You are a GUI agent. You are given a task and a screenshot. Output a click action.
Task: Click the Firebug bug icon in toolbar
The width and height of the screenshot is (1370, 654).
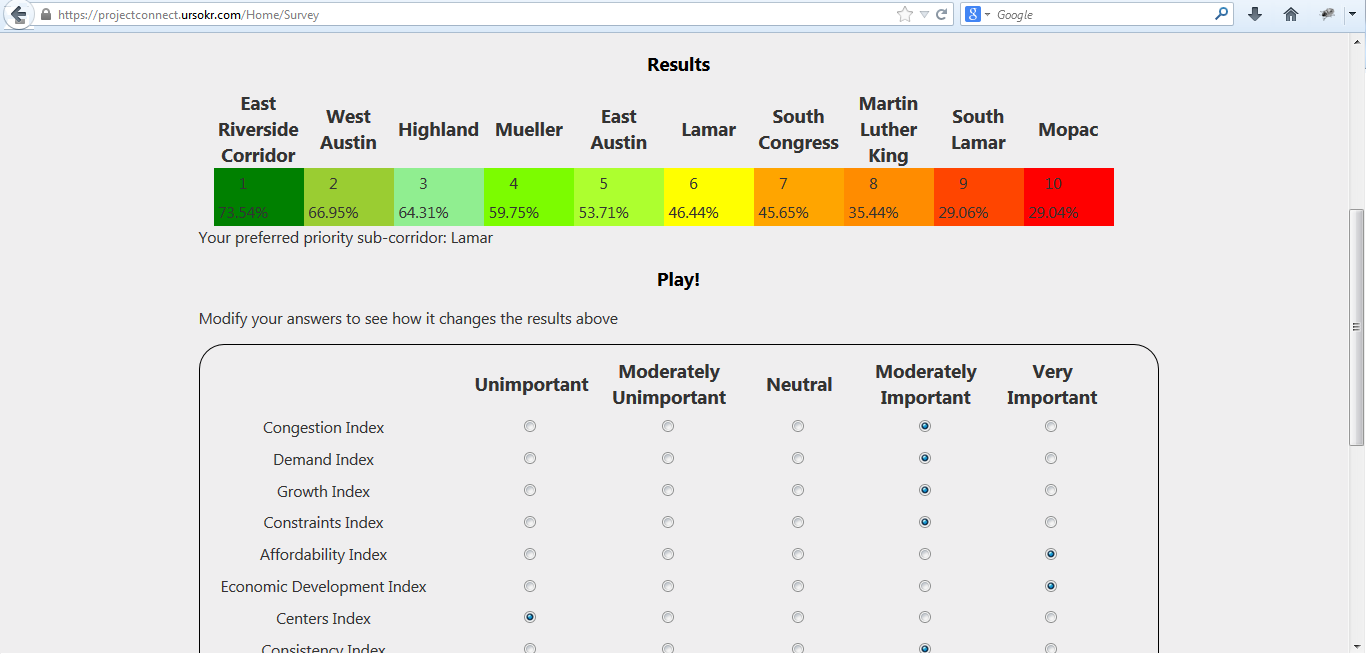point(1326,14)
